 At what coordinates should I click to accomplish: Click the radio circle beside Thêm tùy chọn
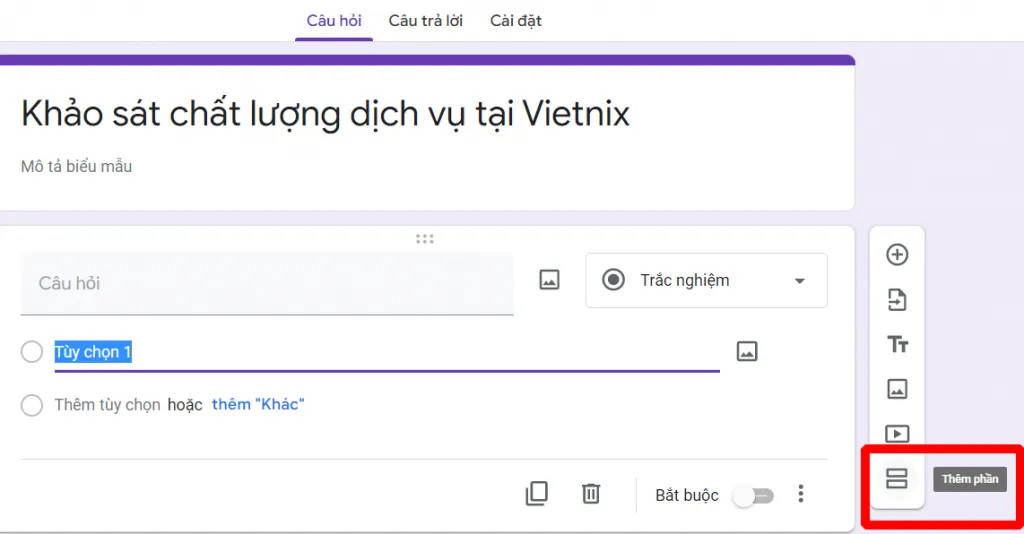click(31, 405)
